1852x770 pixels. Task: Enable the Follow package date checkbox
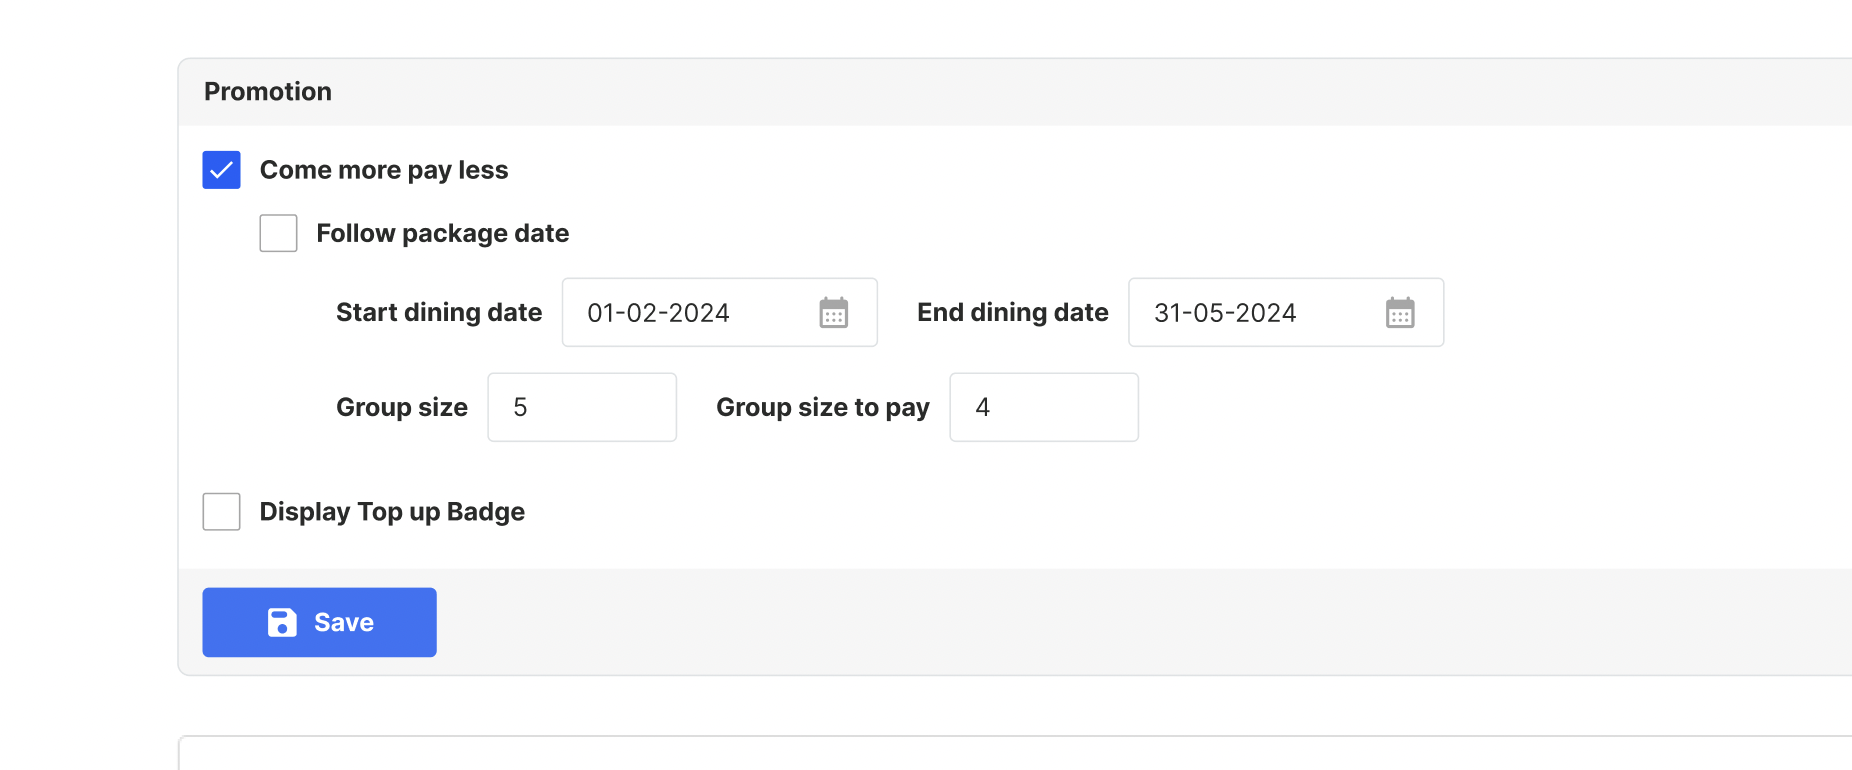tap(278, 233)
